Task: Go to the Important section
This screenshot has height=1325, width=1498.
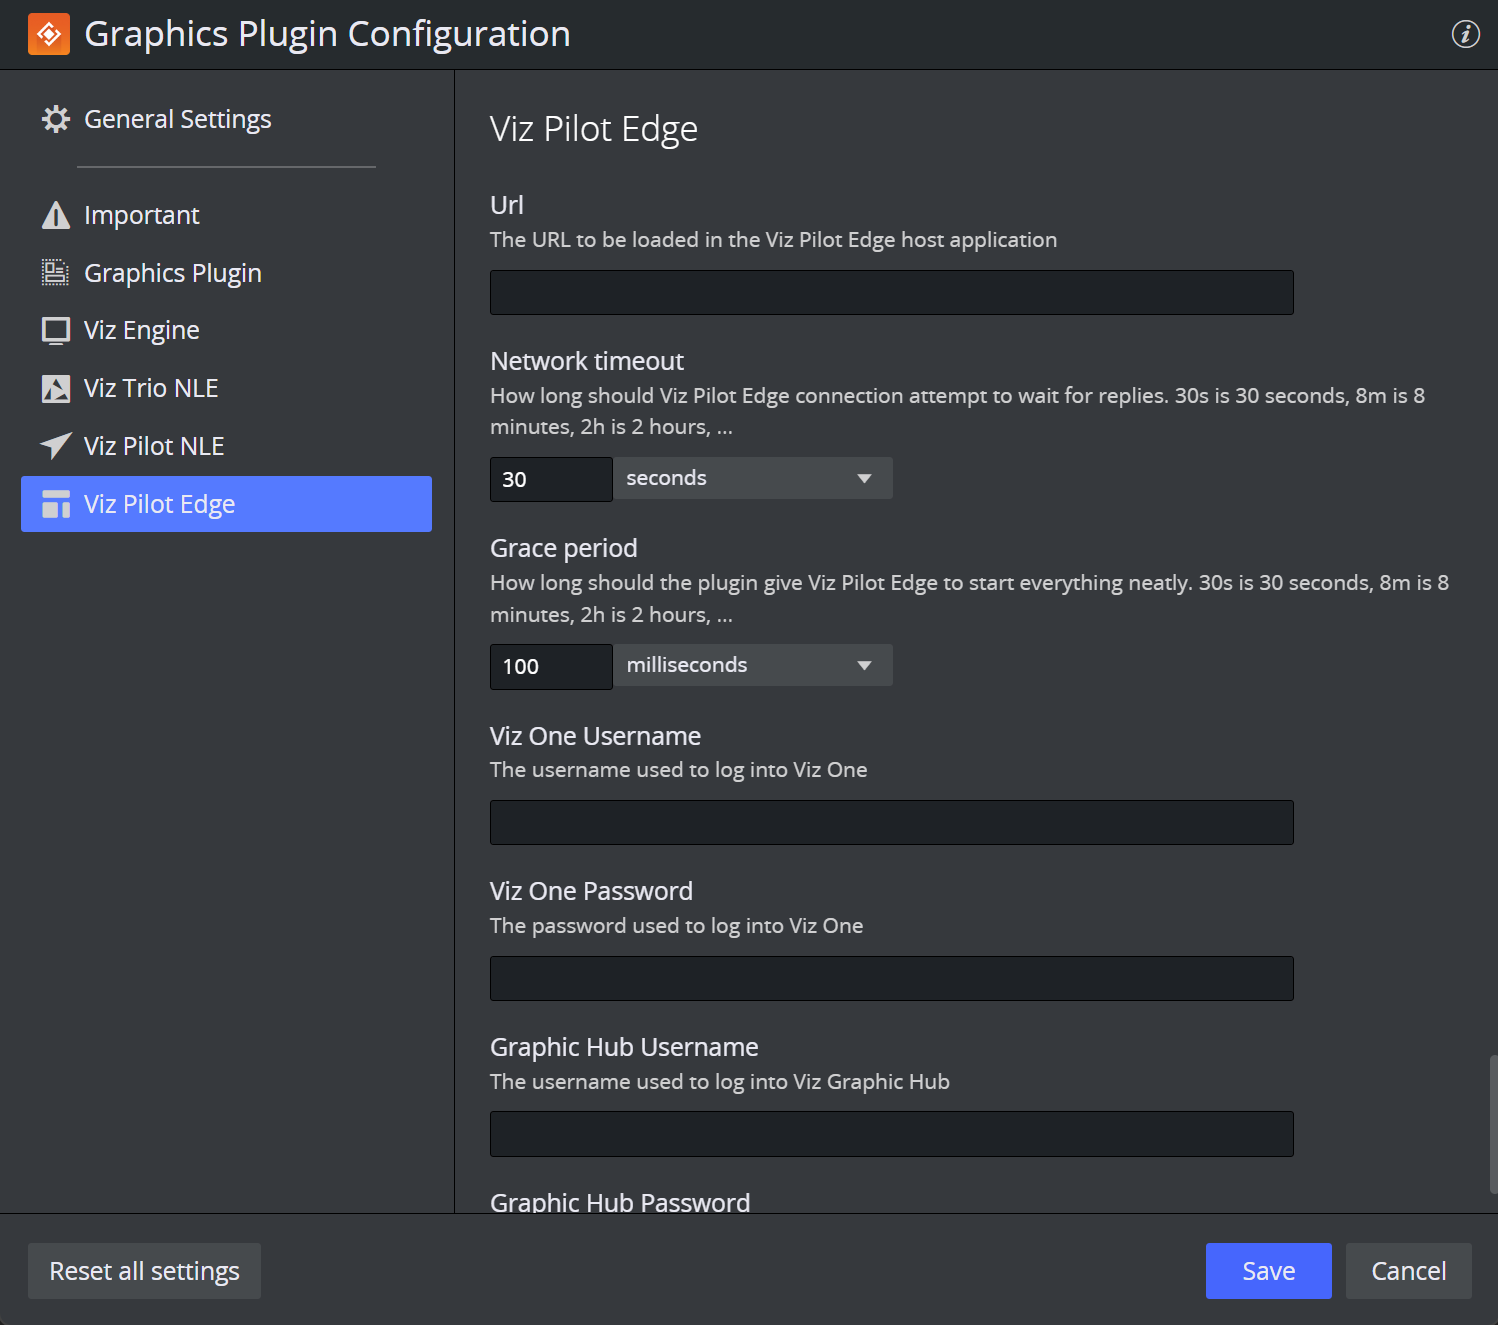Action: [142, 215]
